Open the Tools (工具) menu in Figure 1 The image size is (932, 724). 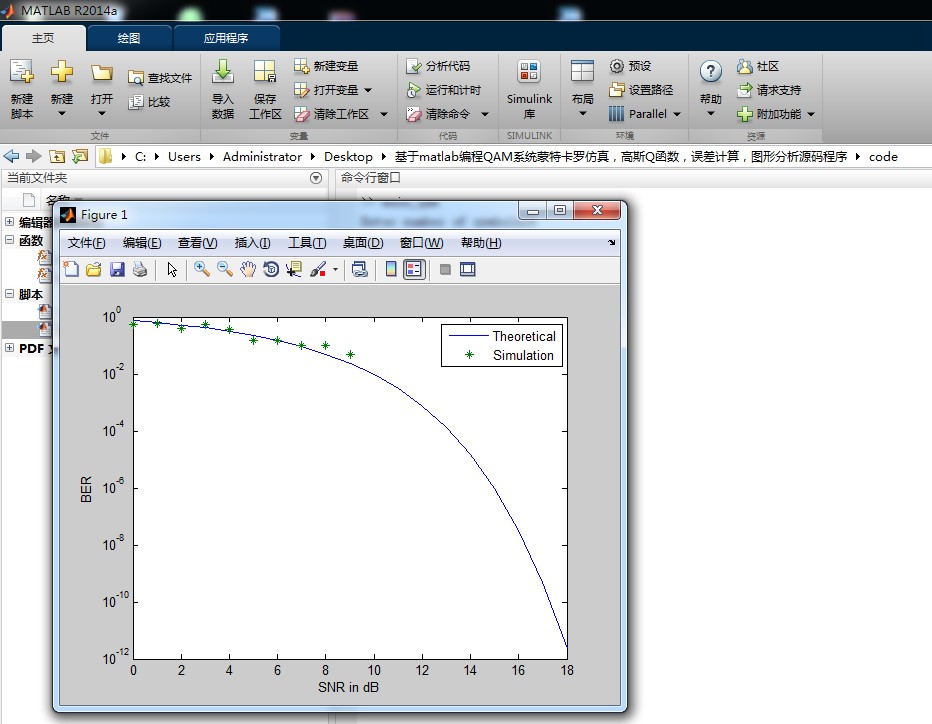(x=307, y=243)
